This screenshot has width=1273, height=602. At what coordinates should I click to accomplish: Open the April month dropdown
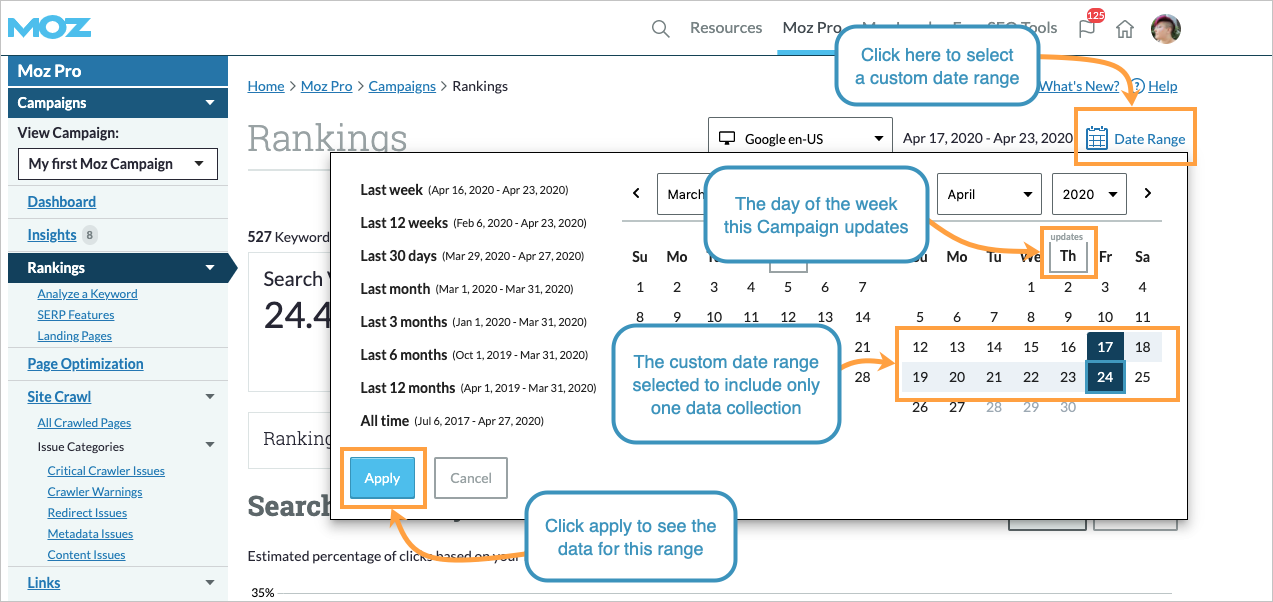988,193
